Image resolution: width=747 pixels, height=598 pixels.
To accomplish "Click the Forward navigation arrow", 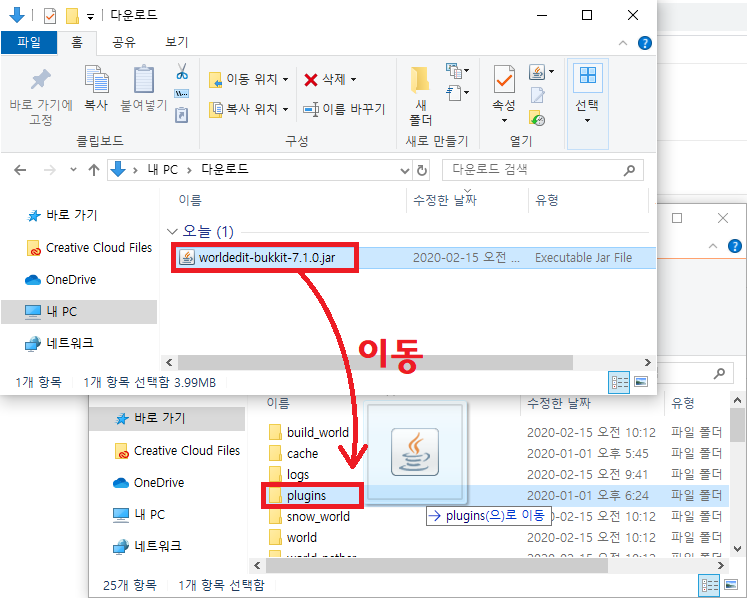I will [x=50, y=170].
